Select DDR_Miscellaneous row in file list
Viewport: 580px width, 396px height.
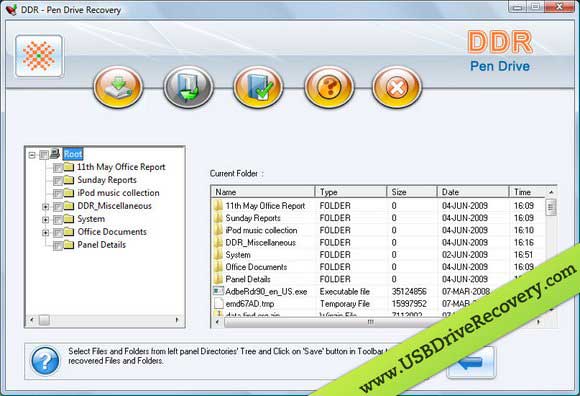coord(378,242)
